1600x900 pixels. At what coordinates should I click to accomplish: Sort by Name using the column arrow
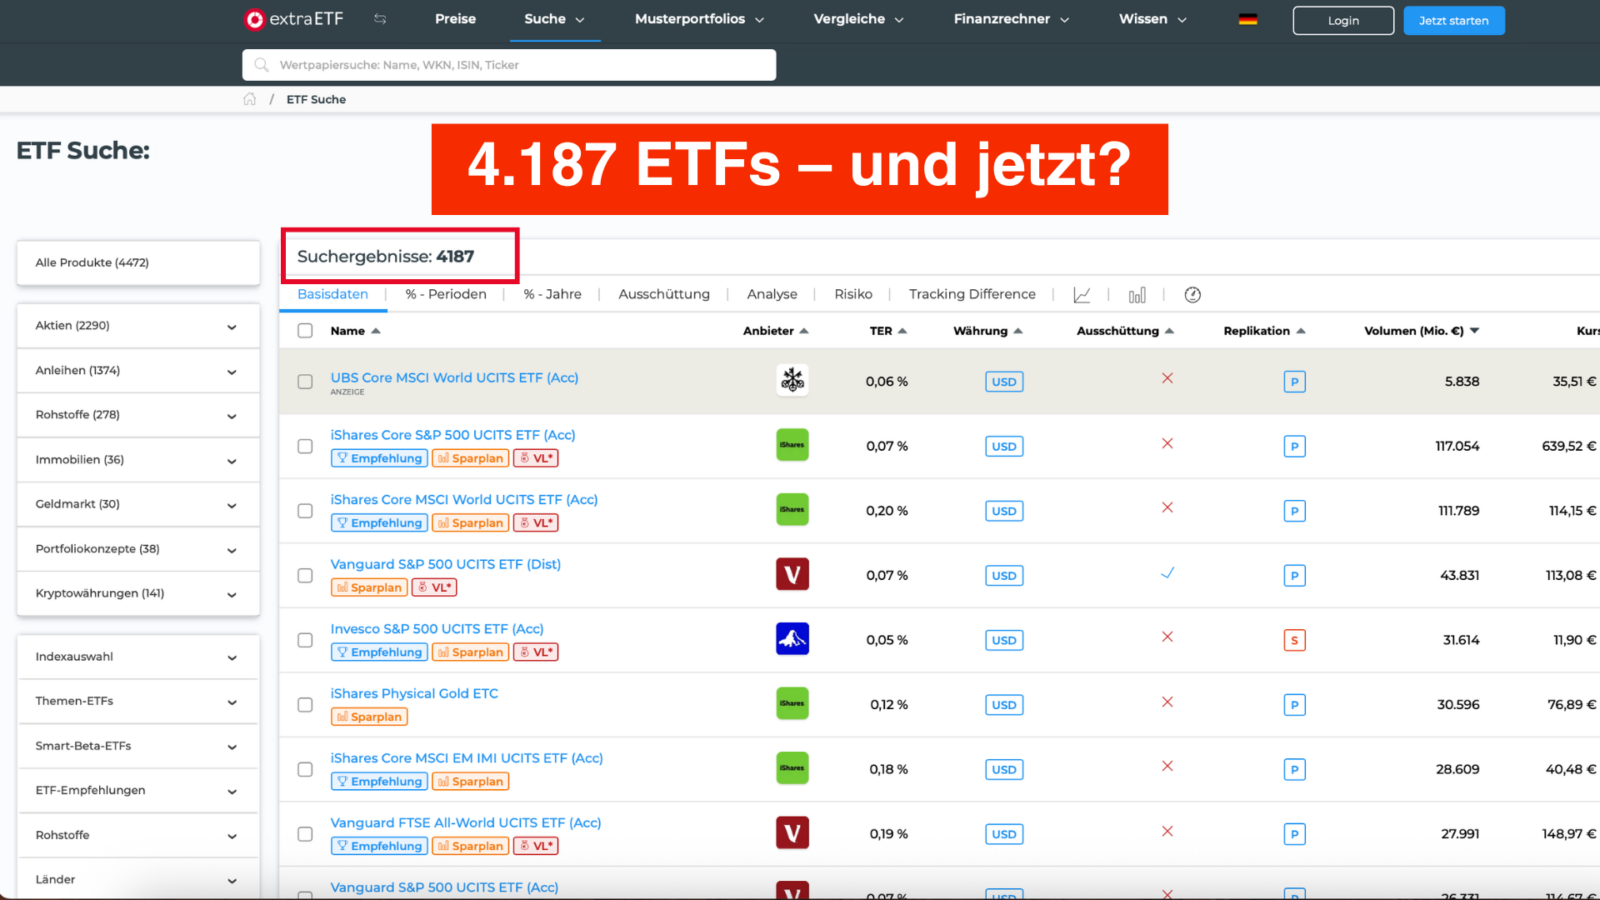click(x=376, y=331)
